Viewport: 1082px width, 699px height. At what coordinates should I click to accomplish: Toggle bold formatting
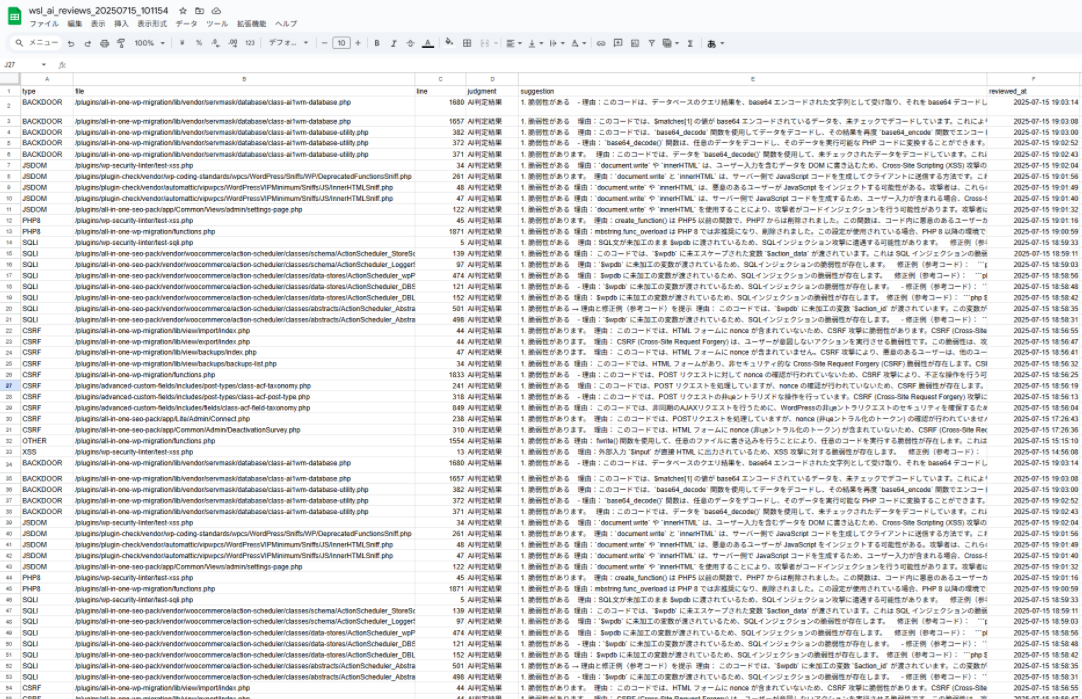coord(377,43)
